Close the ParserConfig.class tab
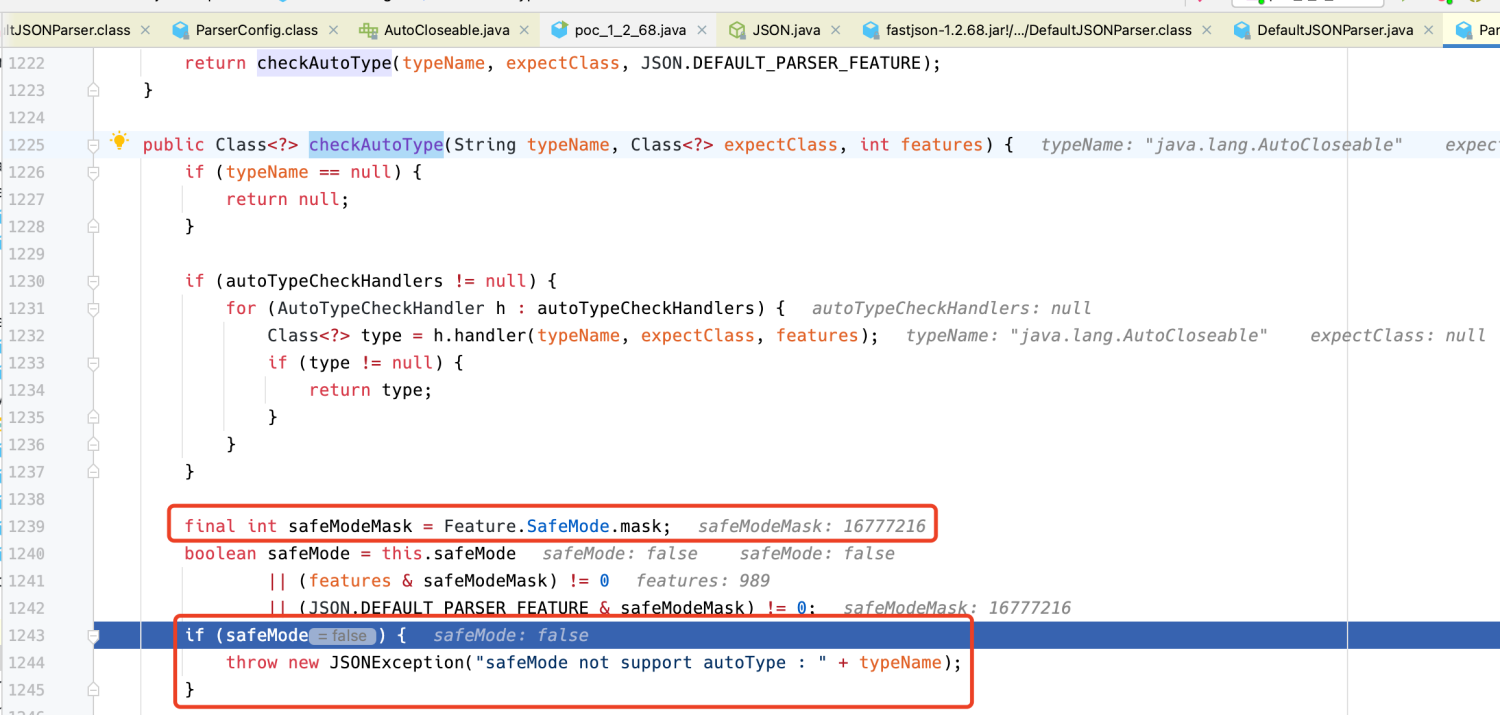This screenshot has width=1500, height=715. tap(333, 30)
